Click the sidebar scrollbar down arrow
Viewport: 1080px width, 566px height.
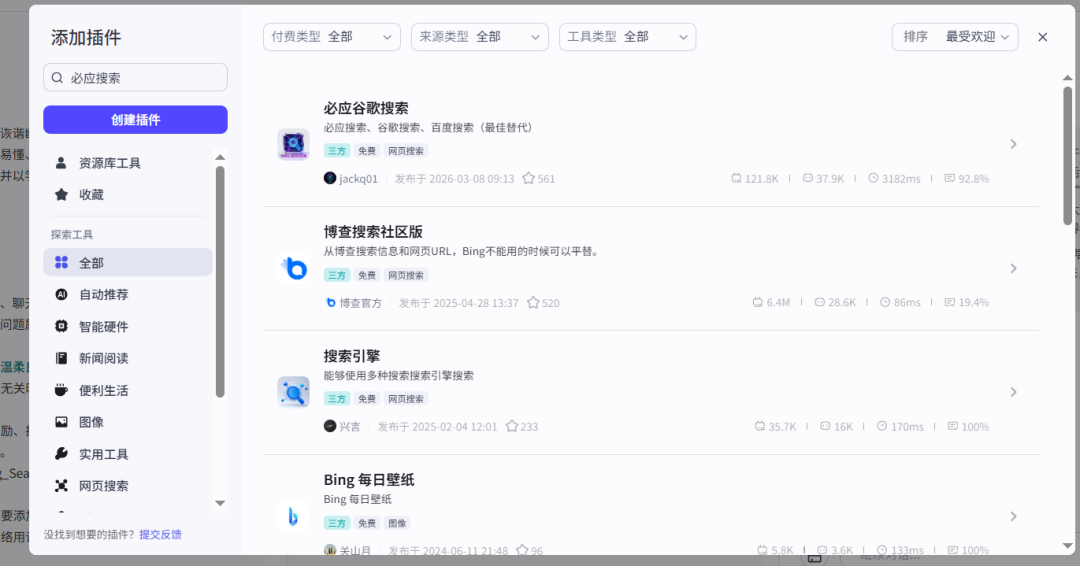[220, 503]
